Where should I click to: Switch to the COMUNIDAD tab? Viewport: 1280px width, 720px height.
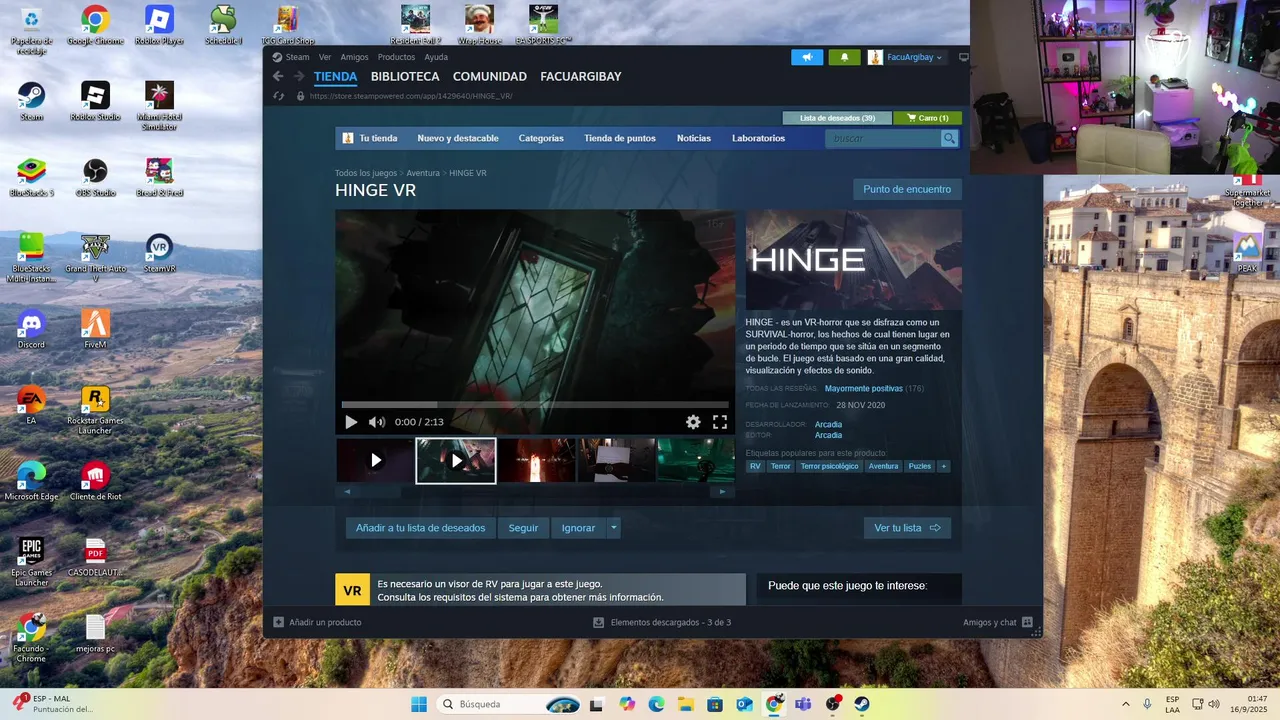[490, 76]
